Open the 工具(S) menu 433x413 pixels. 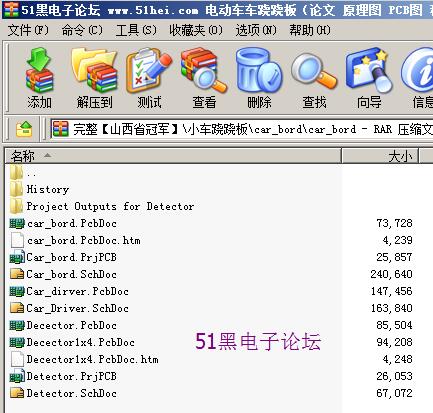(136, 30)
